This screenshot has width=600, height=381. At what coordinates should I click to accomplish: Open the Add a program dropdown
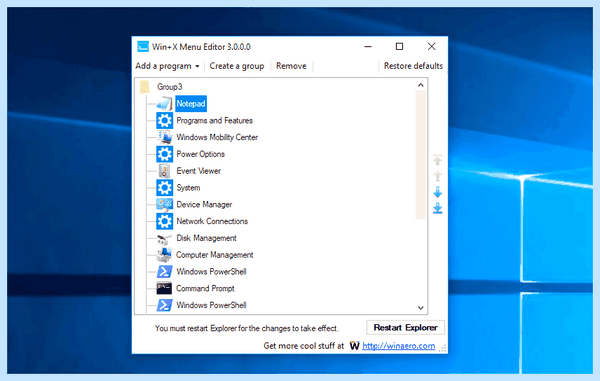(167, 66)
